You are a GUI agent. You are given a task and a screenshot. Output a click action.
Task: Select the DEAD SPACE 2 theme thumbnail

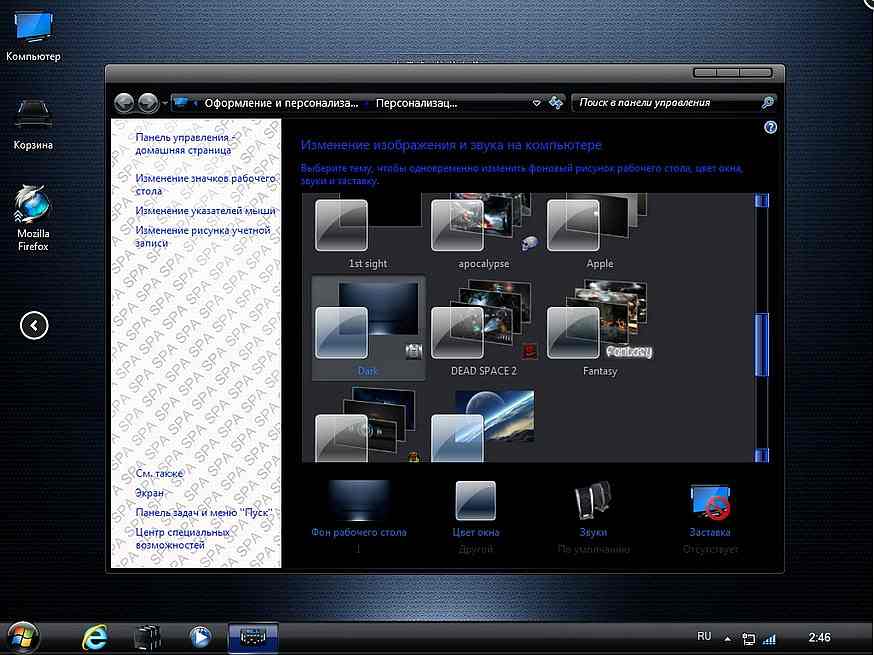(x=481, y=323)
